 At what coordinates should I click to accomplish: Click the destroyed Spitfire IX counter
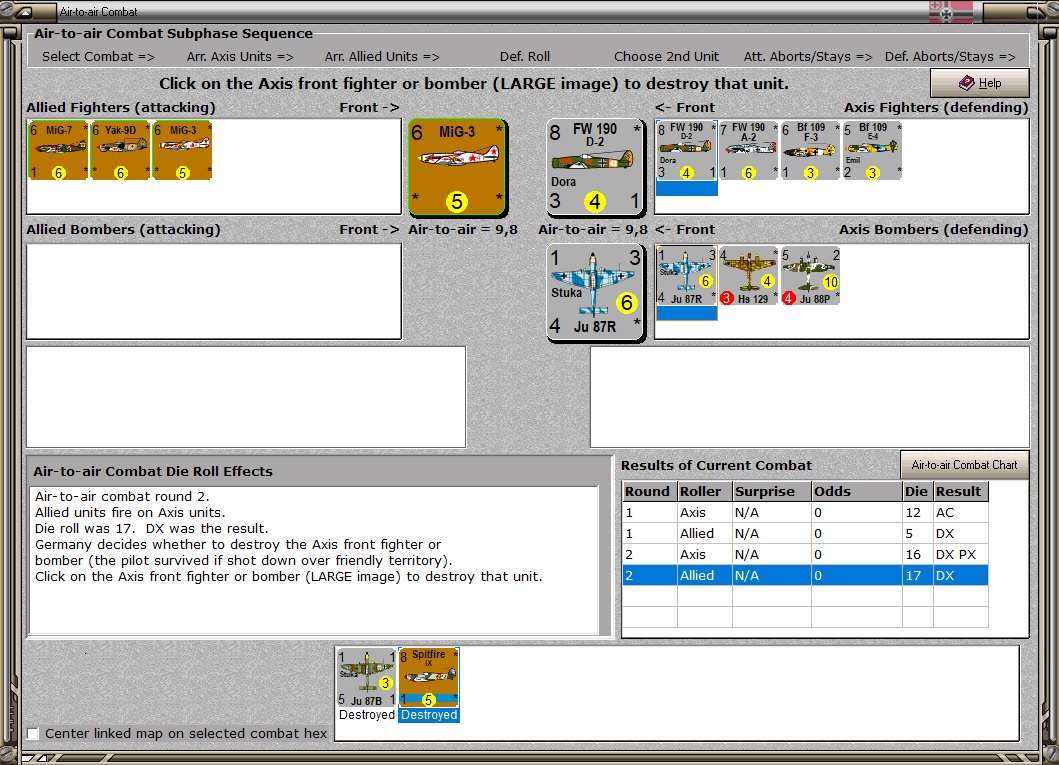pyautogui.click(x=429, y=677)
